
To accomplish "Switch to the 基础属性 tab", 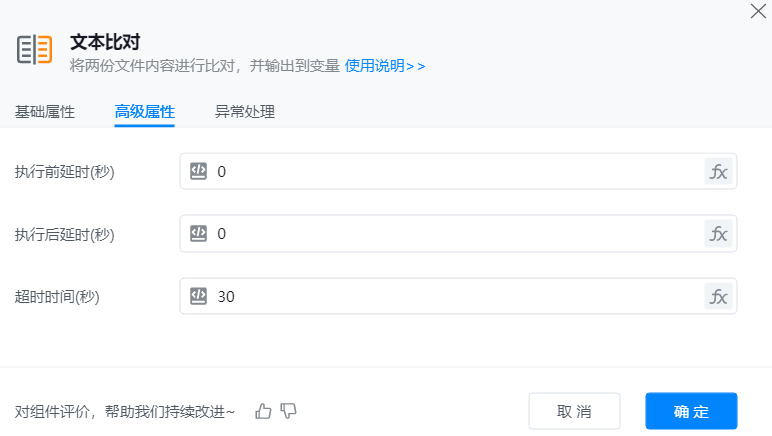I will point(44,112).
